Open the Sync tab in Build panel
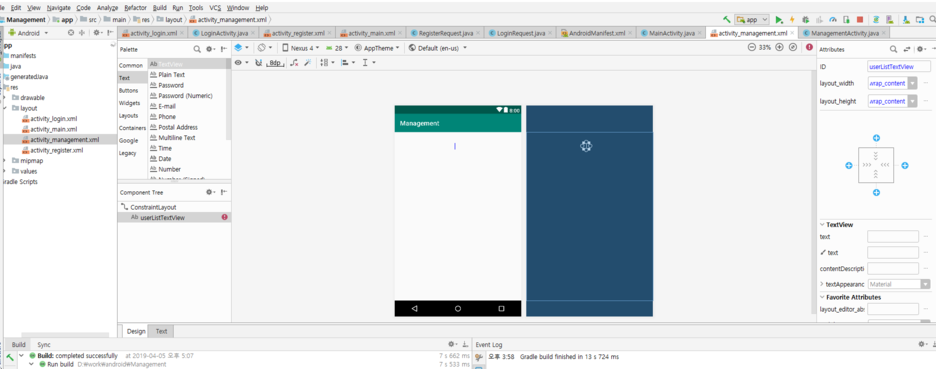This screenshot has height=369, width=936. pos(44,345)
